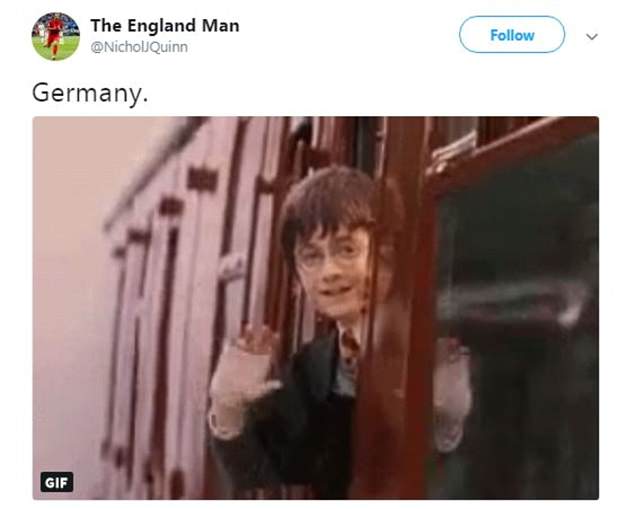This screenshot has width=634, height=509.
Task: Visit the @NicholJQuinn handle link
Action: 139,47
